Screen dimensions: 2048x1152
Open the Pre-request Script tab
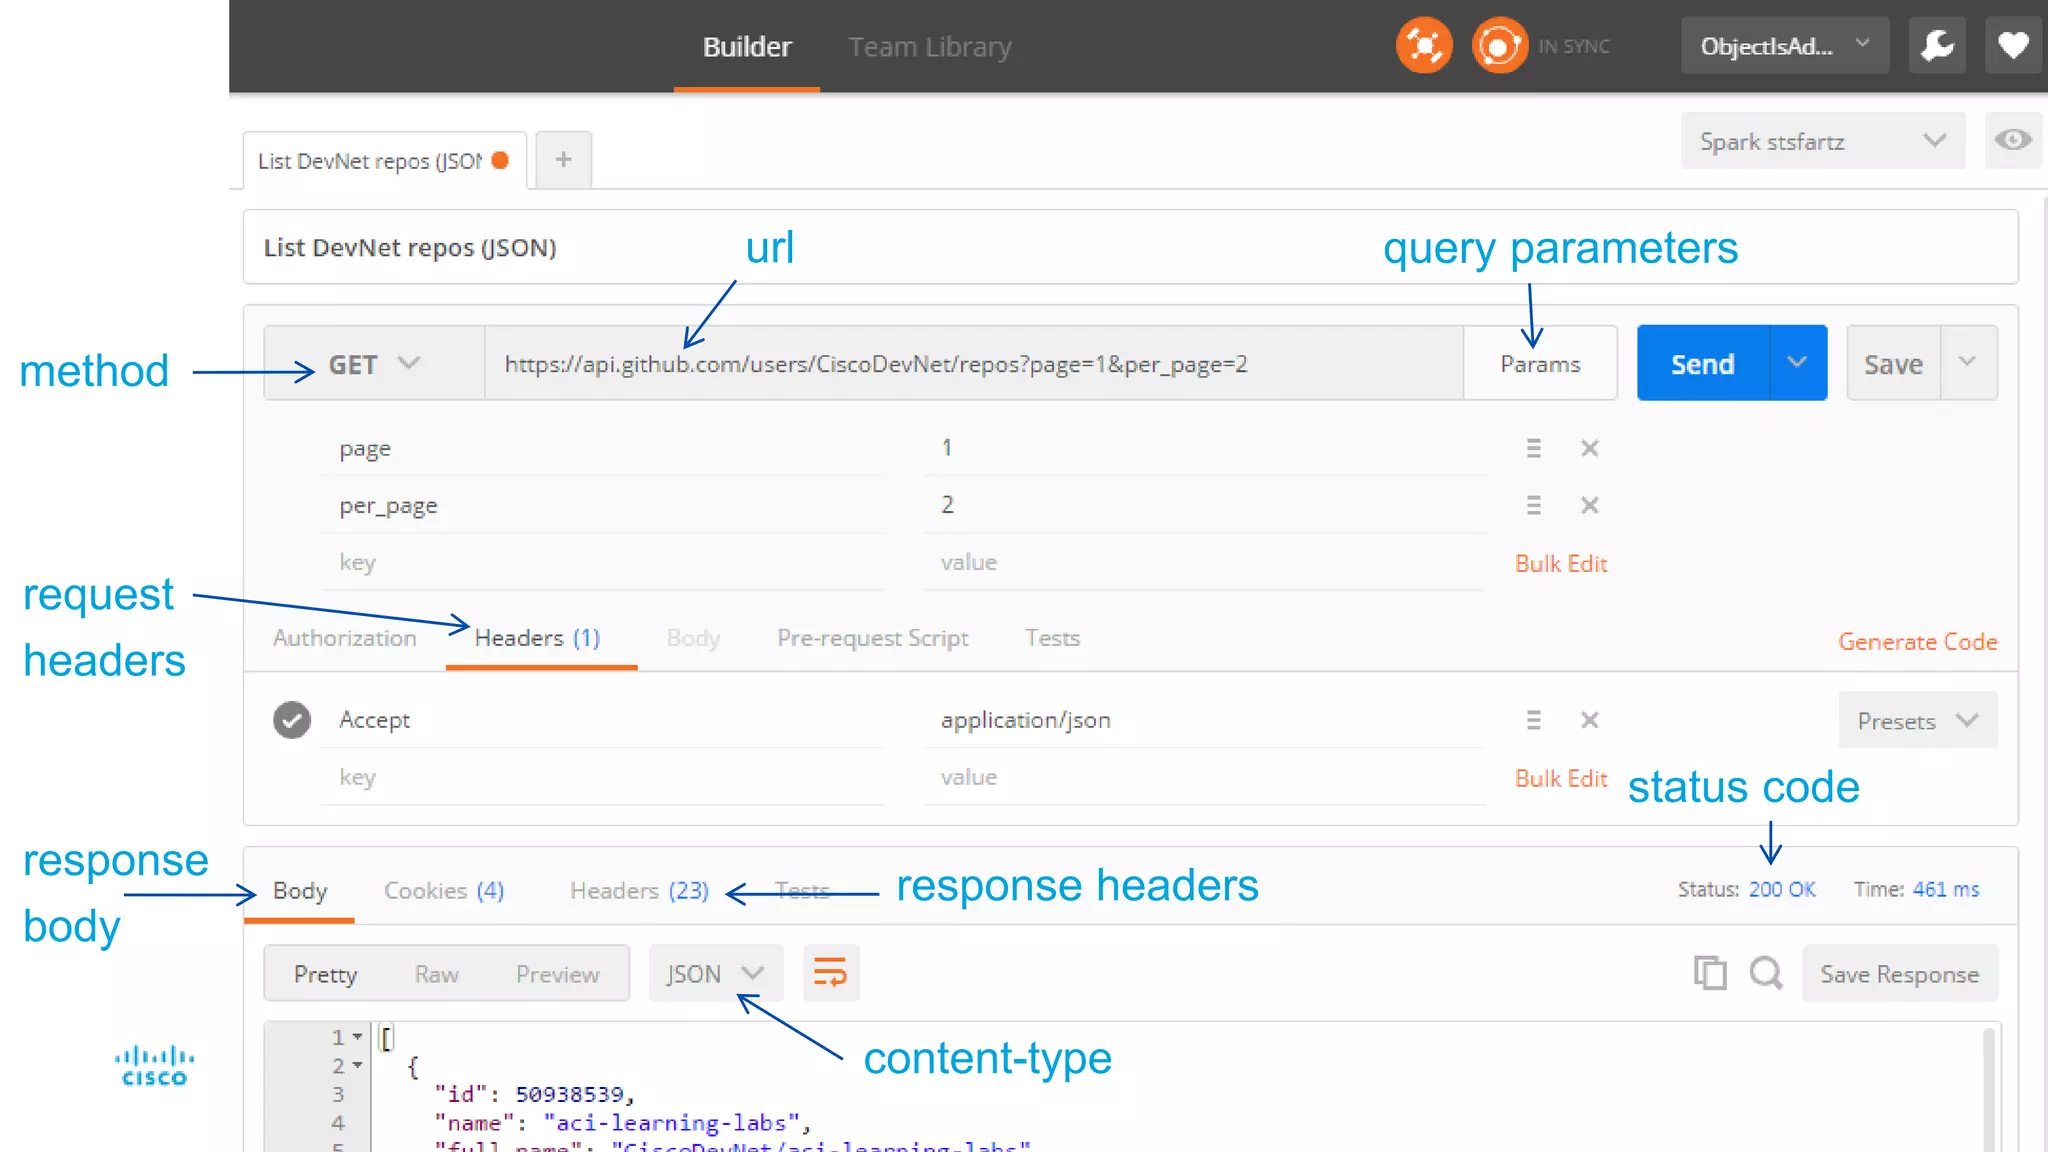pyautogui.click(x=872, y=638)
